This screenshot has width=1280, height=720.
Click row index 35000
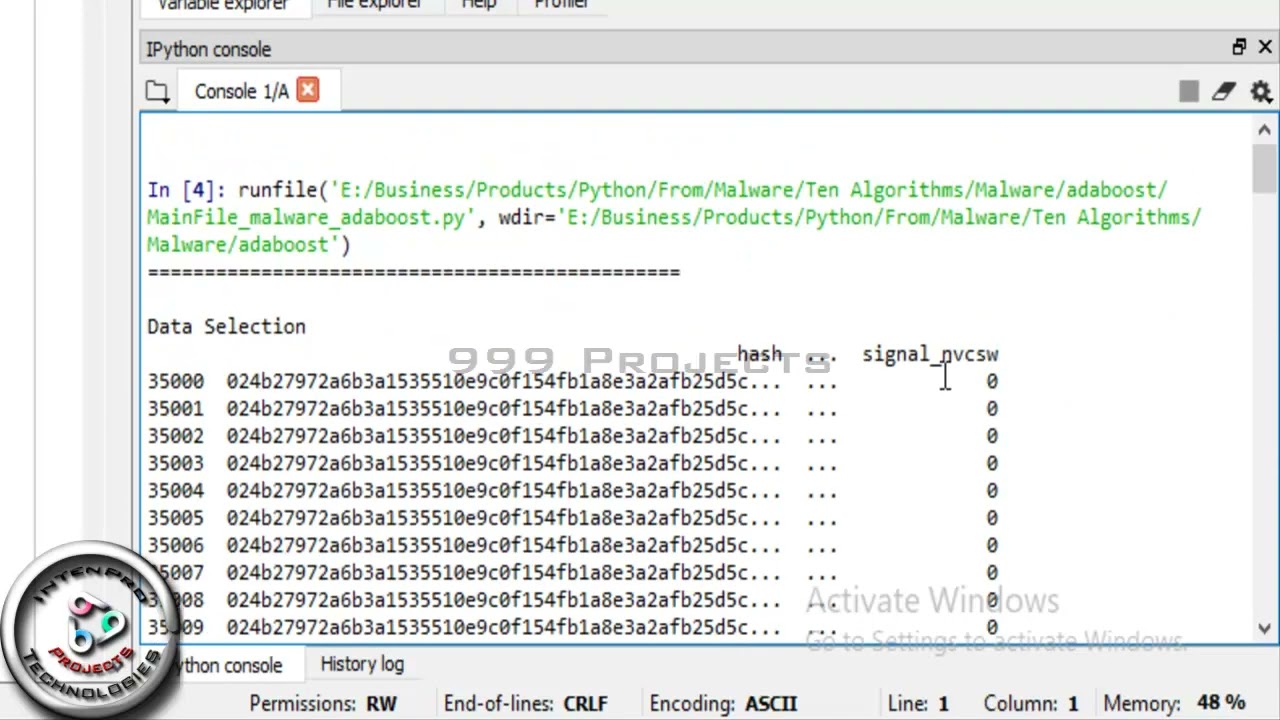[175, 382]
